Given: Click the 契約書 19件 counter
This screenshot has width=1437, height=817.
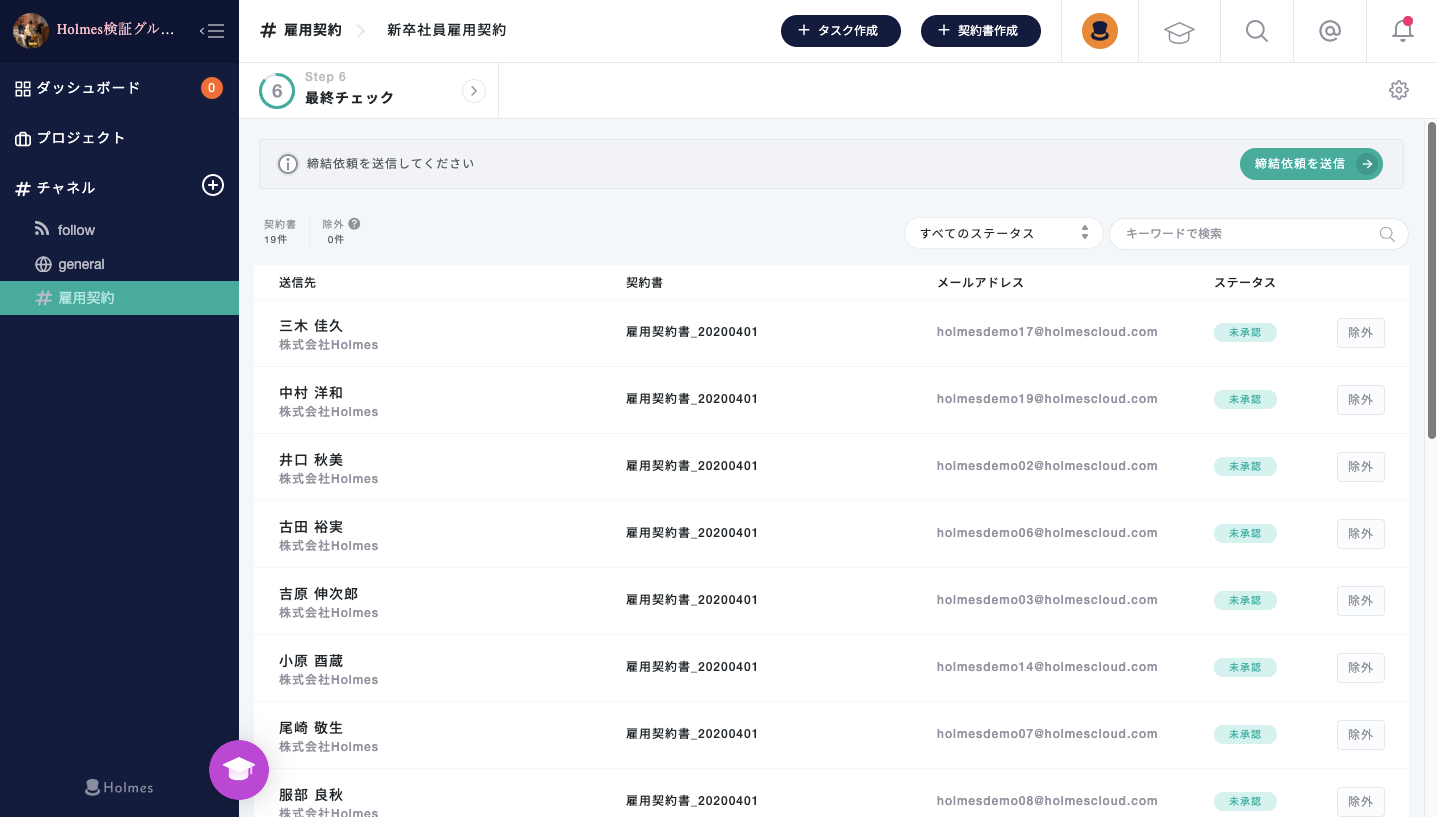Looking at the screenshot, I should pos(280,232).
